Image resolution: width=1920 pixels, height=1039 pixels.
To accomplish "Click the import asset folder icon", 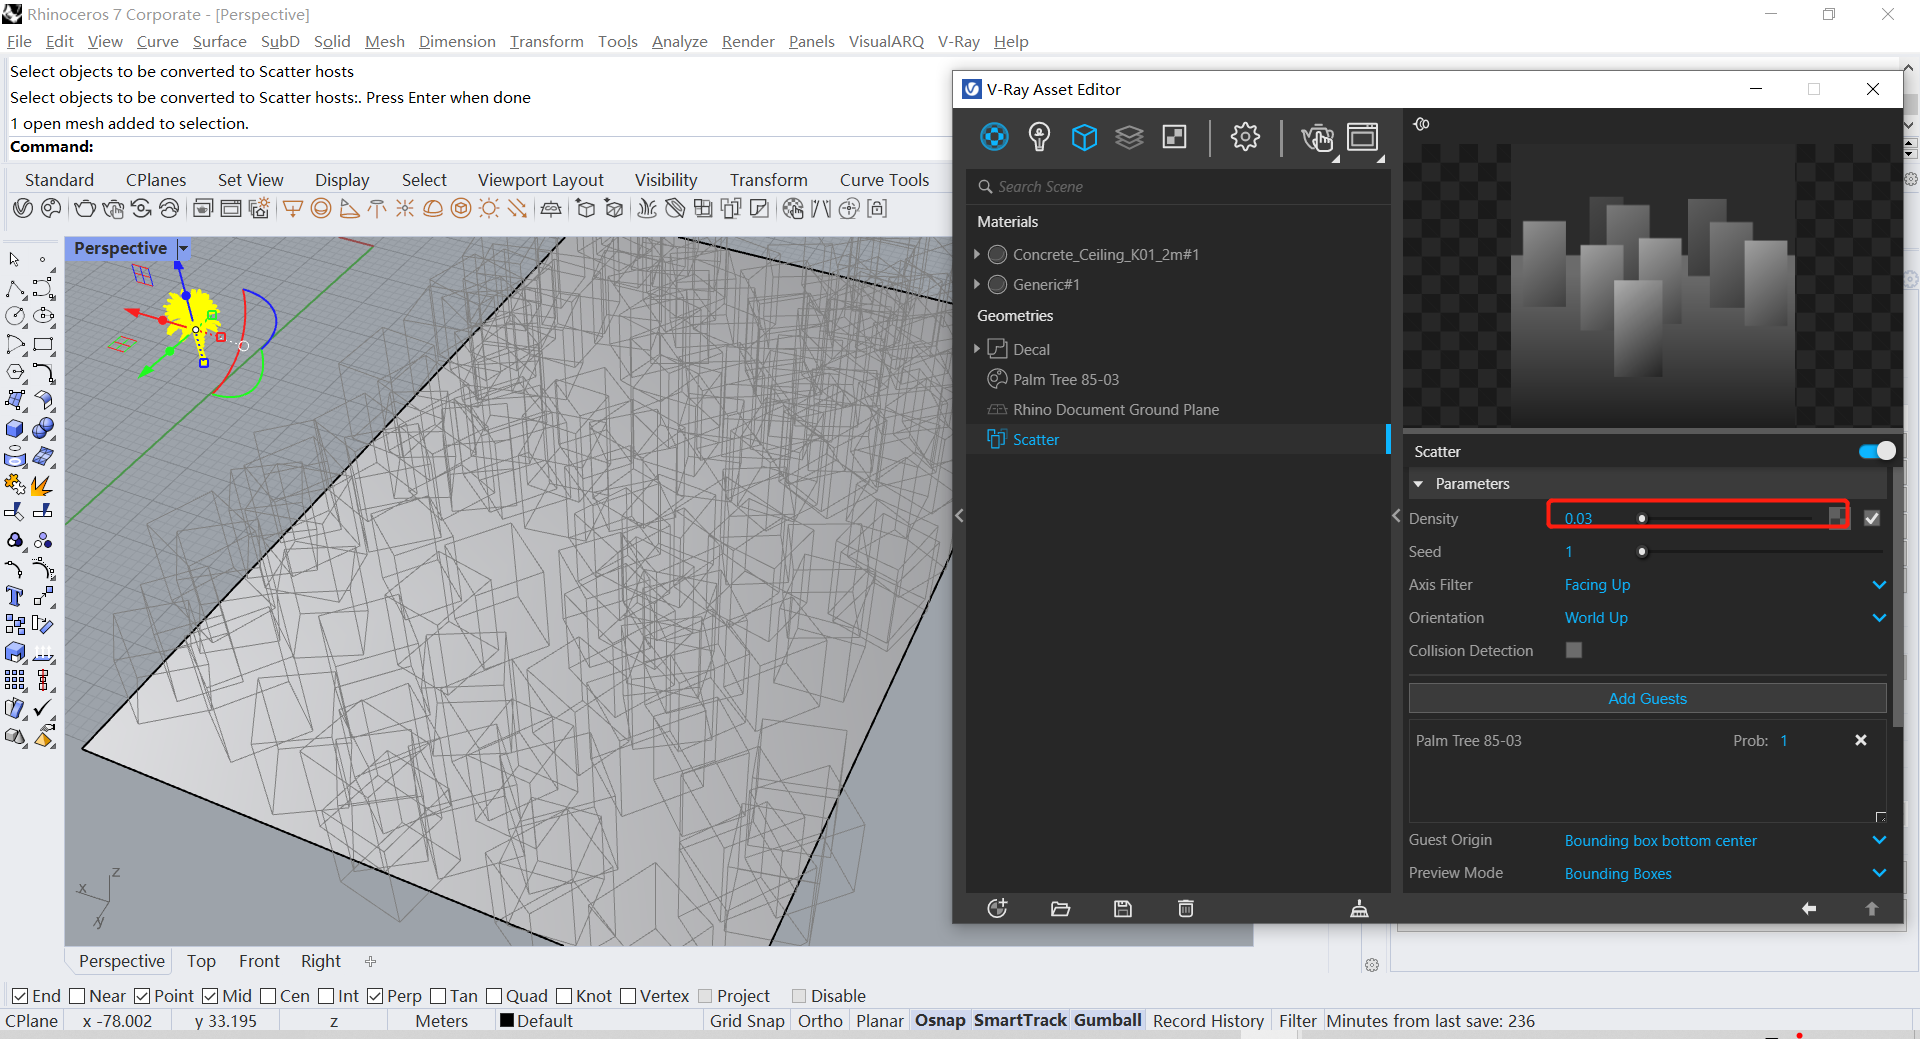I will tap(1060, 908).
